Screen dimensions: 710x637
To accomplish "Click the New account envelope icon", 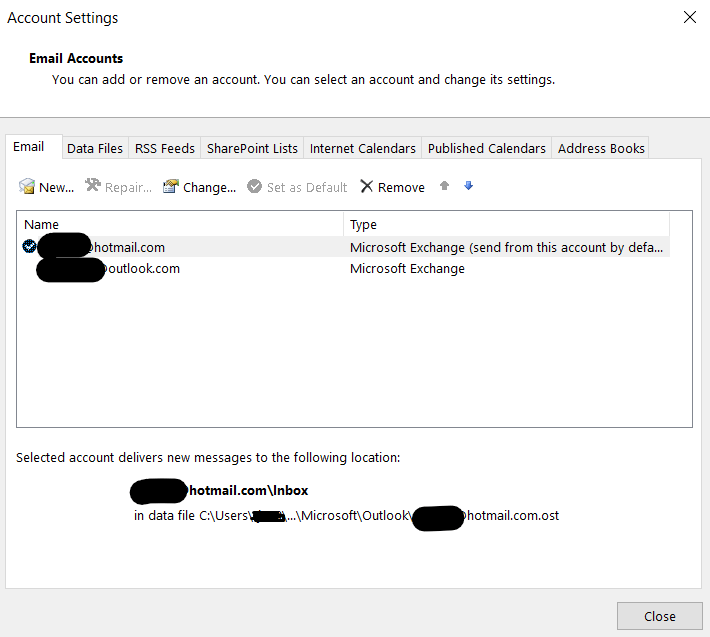I will click(x=27, y=186).
